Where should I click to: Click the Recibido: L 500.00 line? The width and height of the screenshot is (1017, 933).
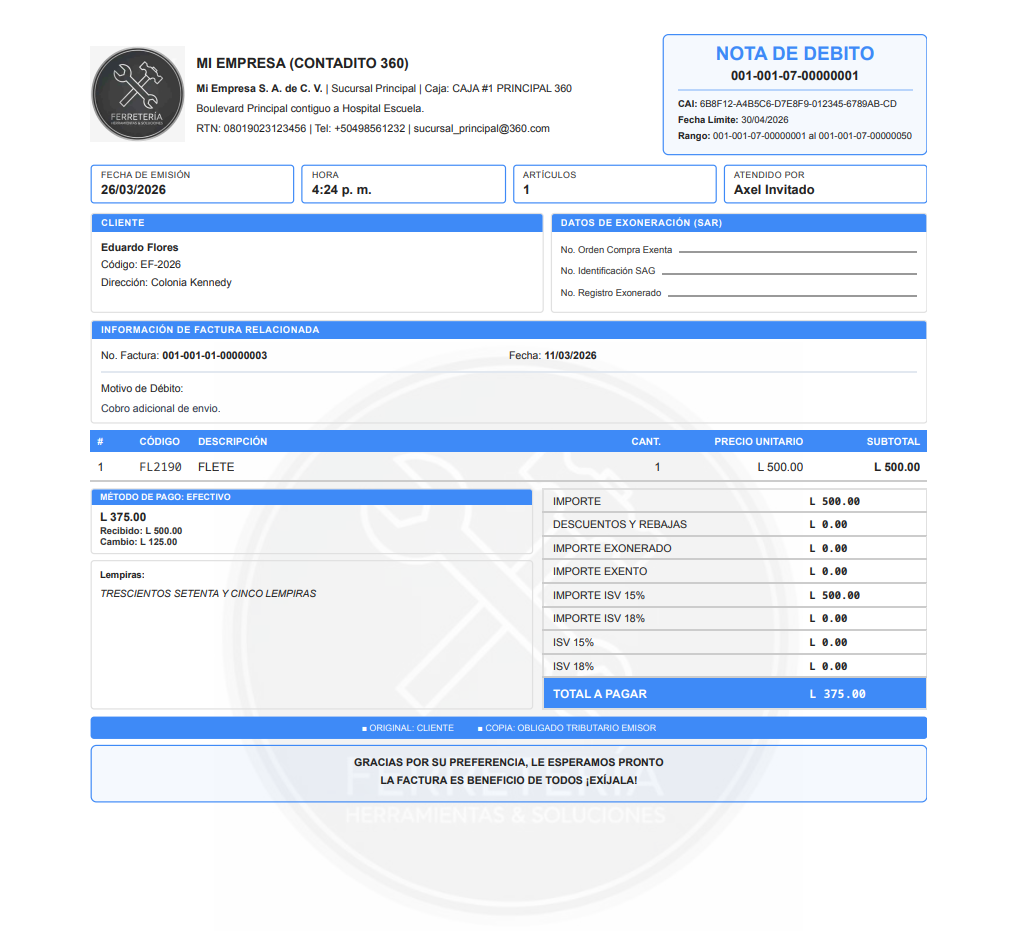coord(141,531)
